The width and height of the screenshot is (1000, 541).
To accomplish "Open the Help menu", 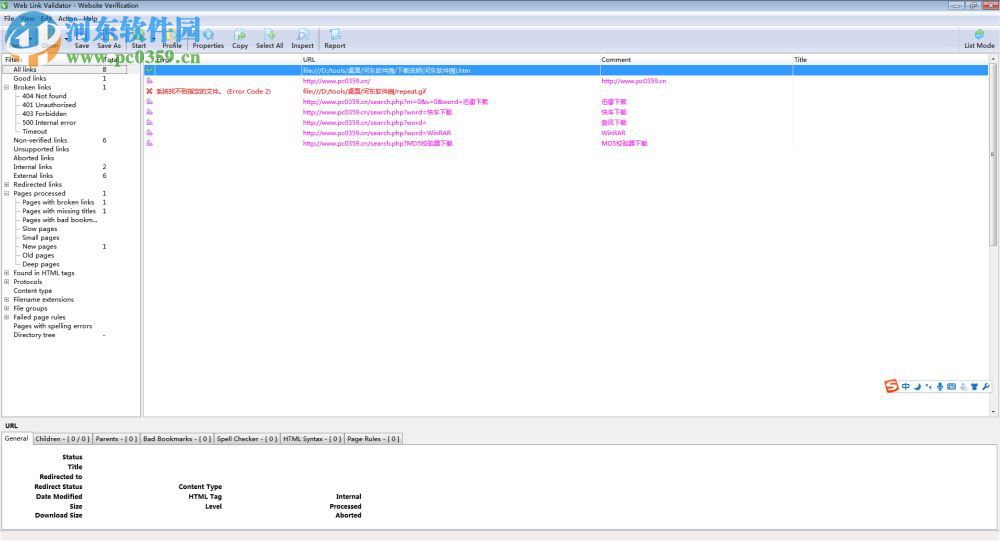I will 91,19.
